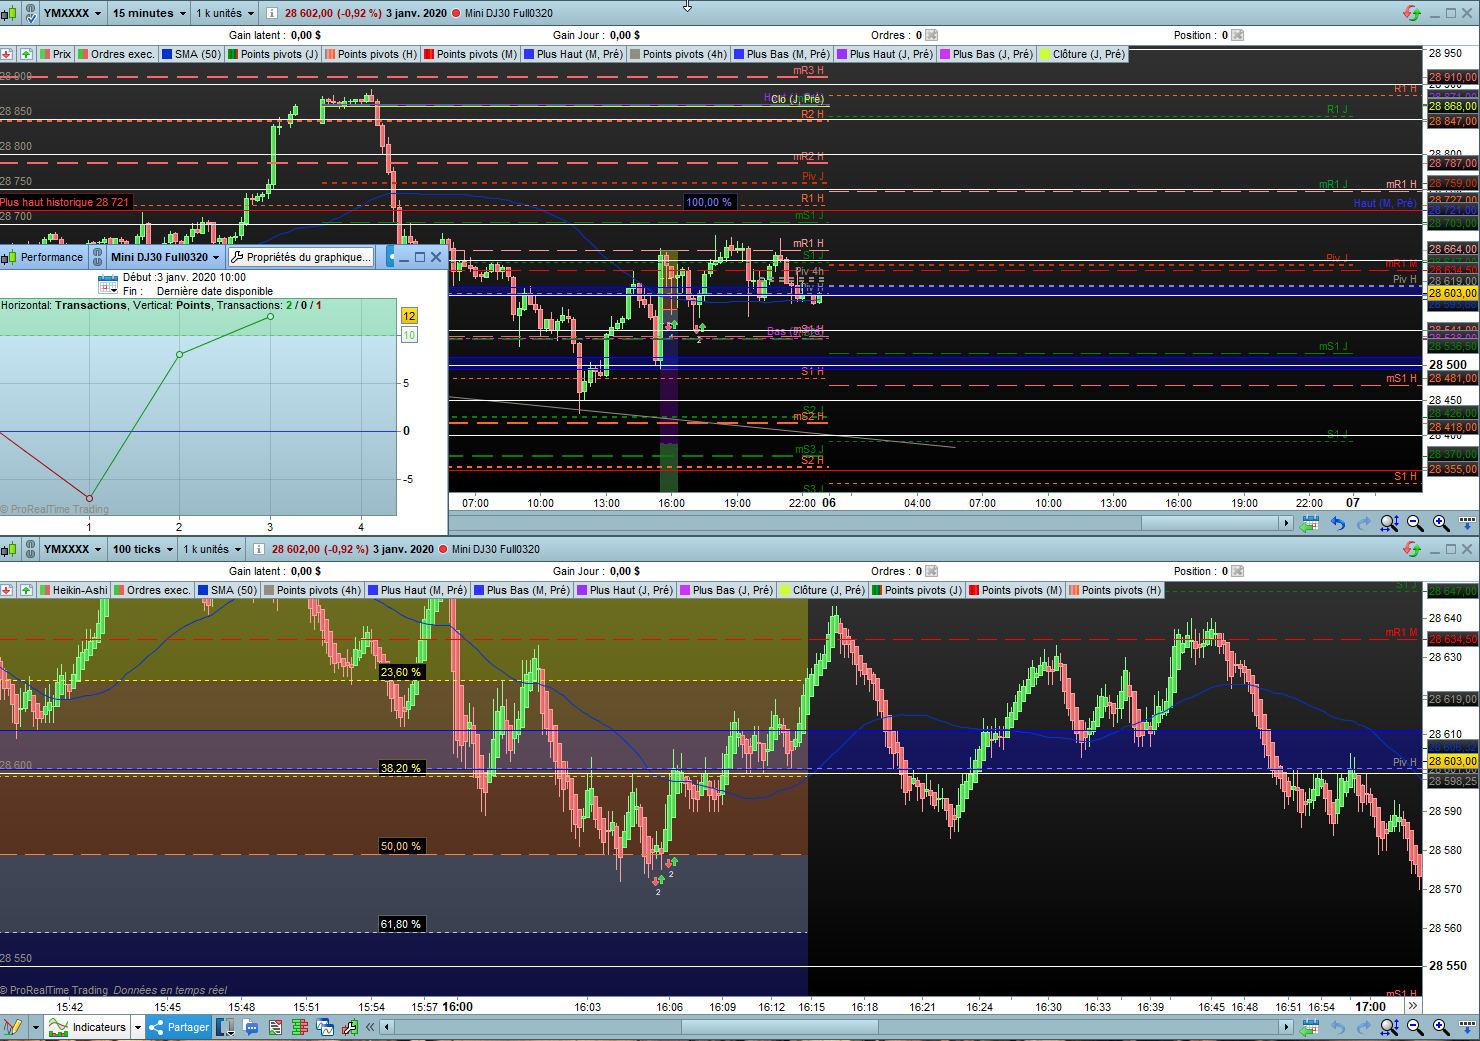Click the top chart's redo arrow

pyautogui.click(x=1363, y=523)
